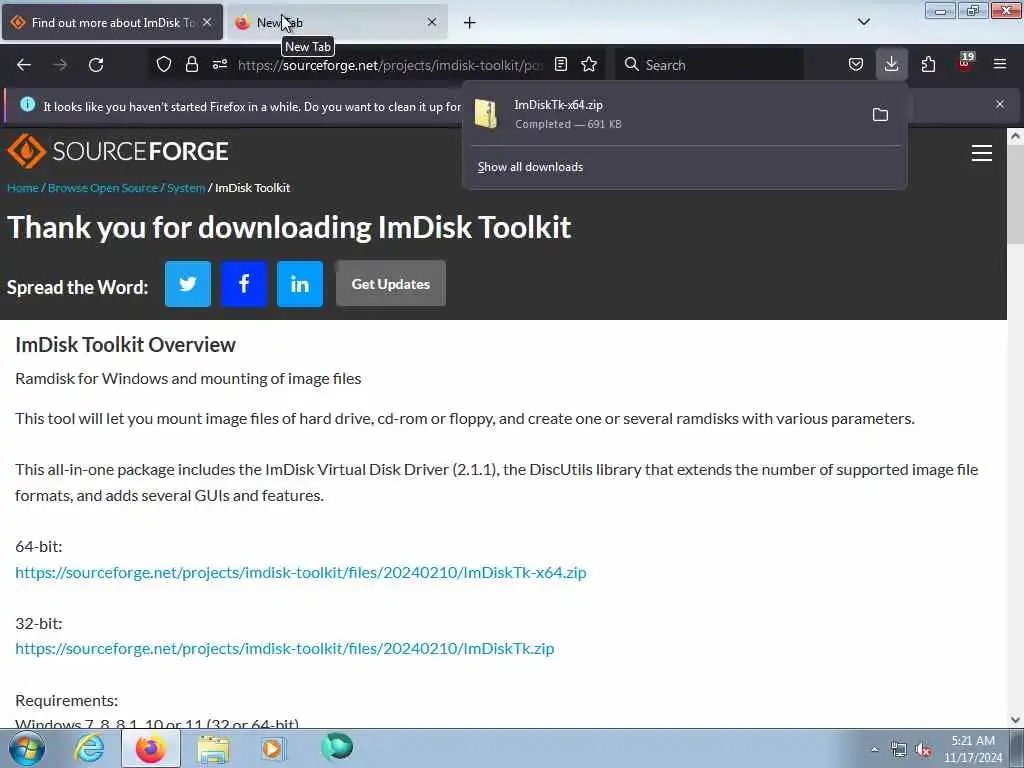Follow the Home breadcrumb link
Viewport: 1024px width, 768px height.
click(23, 188)
